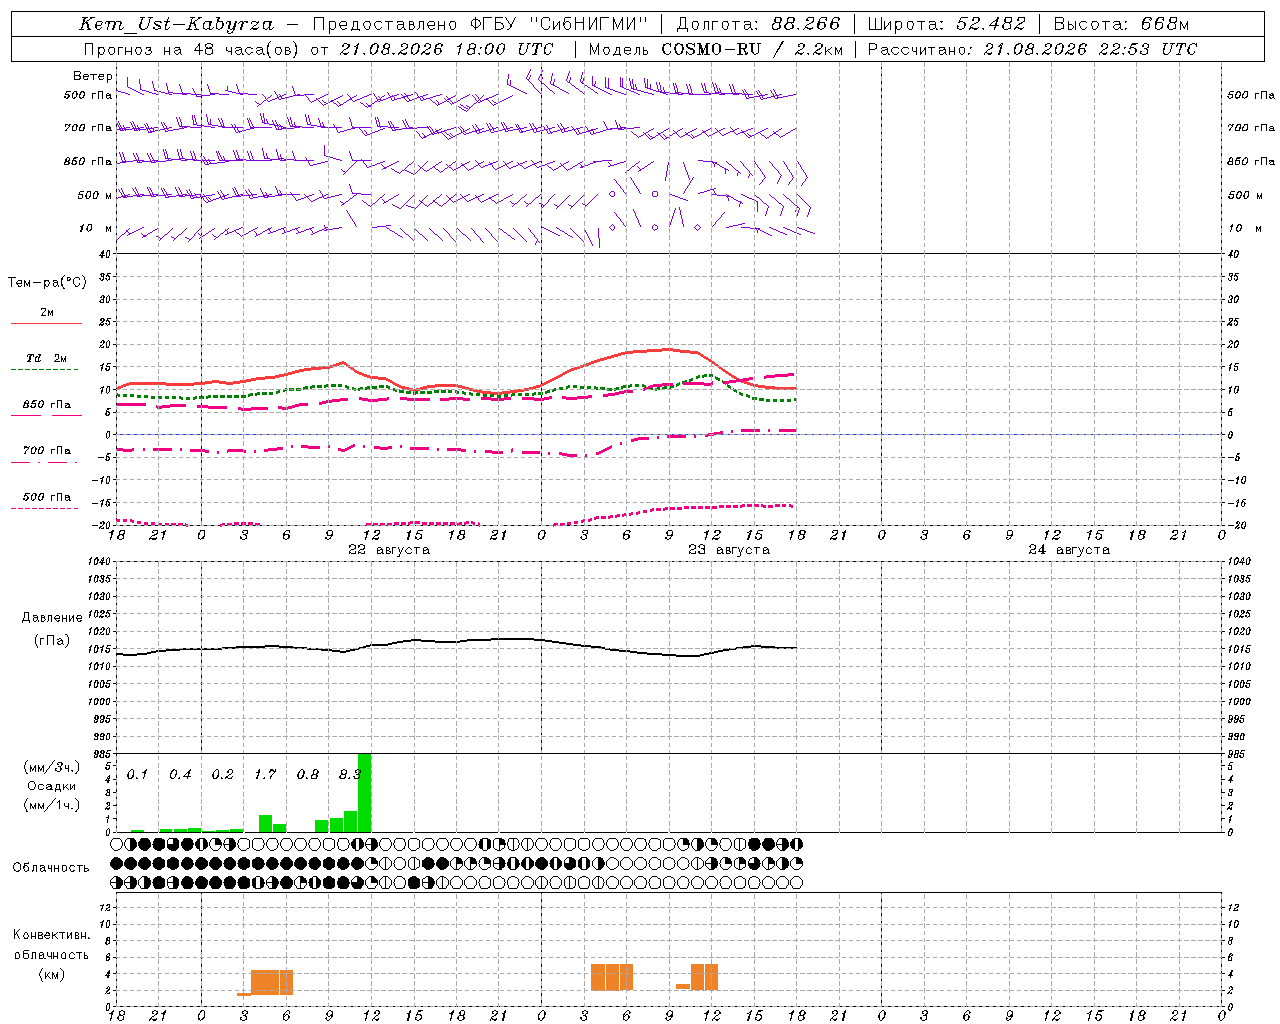Select the Осадки precipitation panel label

(x=52, y=786)
